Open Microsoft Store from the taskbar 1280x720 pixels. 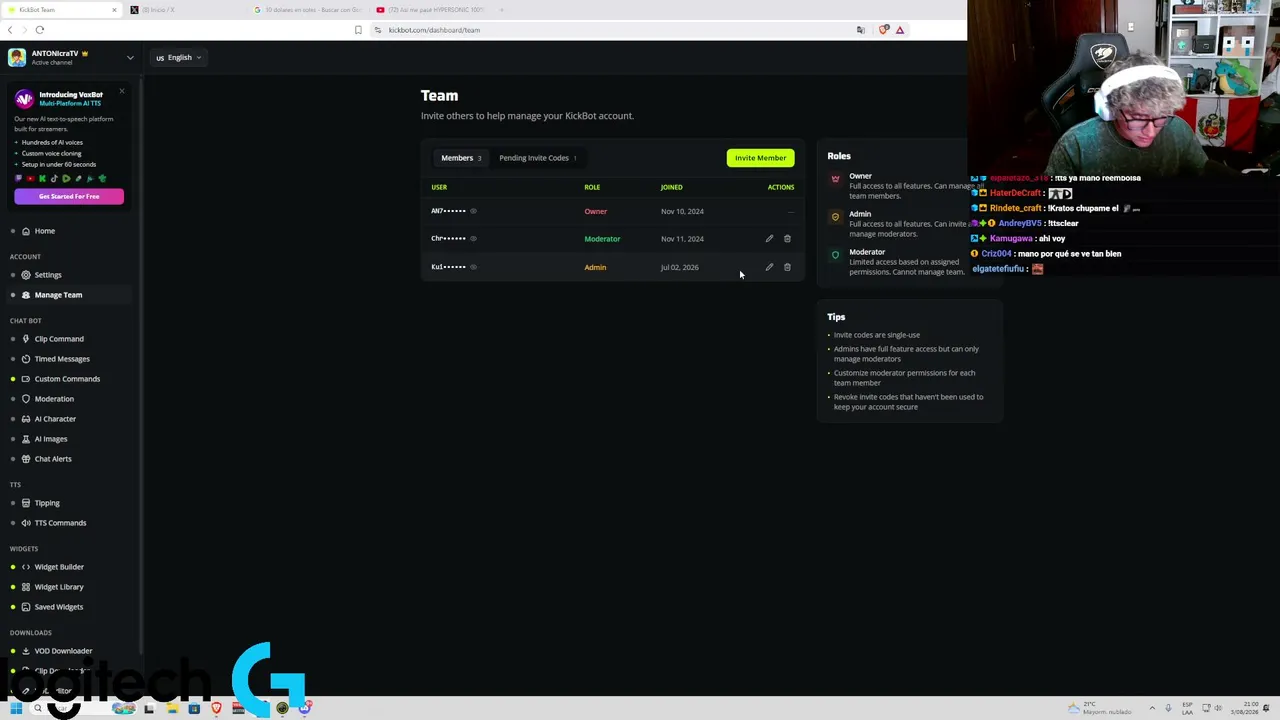[x=194, y=708]
